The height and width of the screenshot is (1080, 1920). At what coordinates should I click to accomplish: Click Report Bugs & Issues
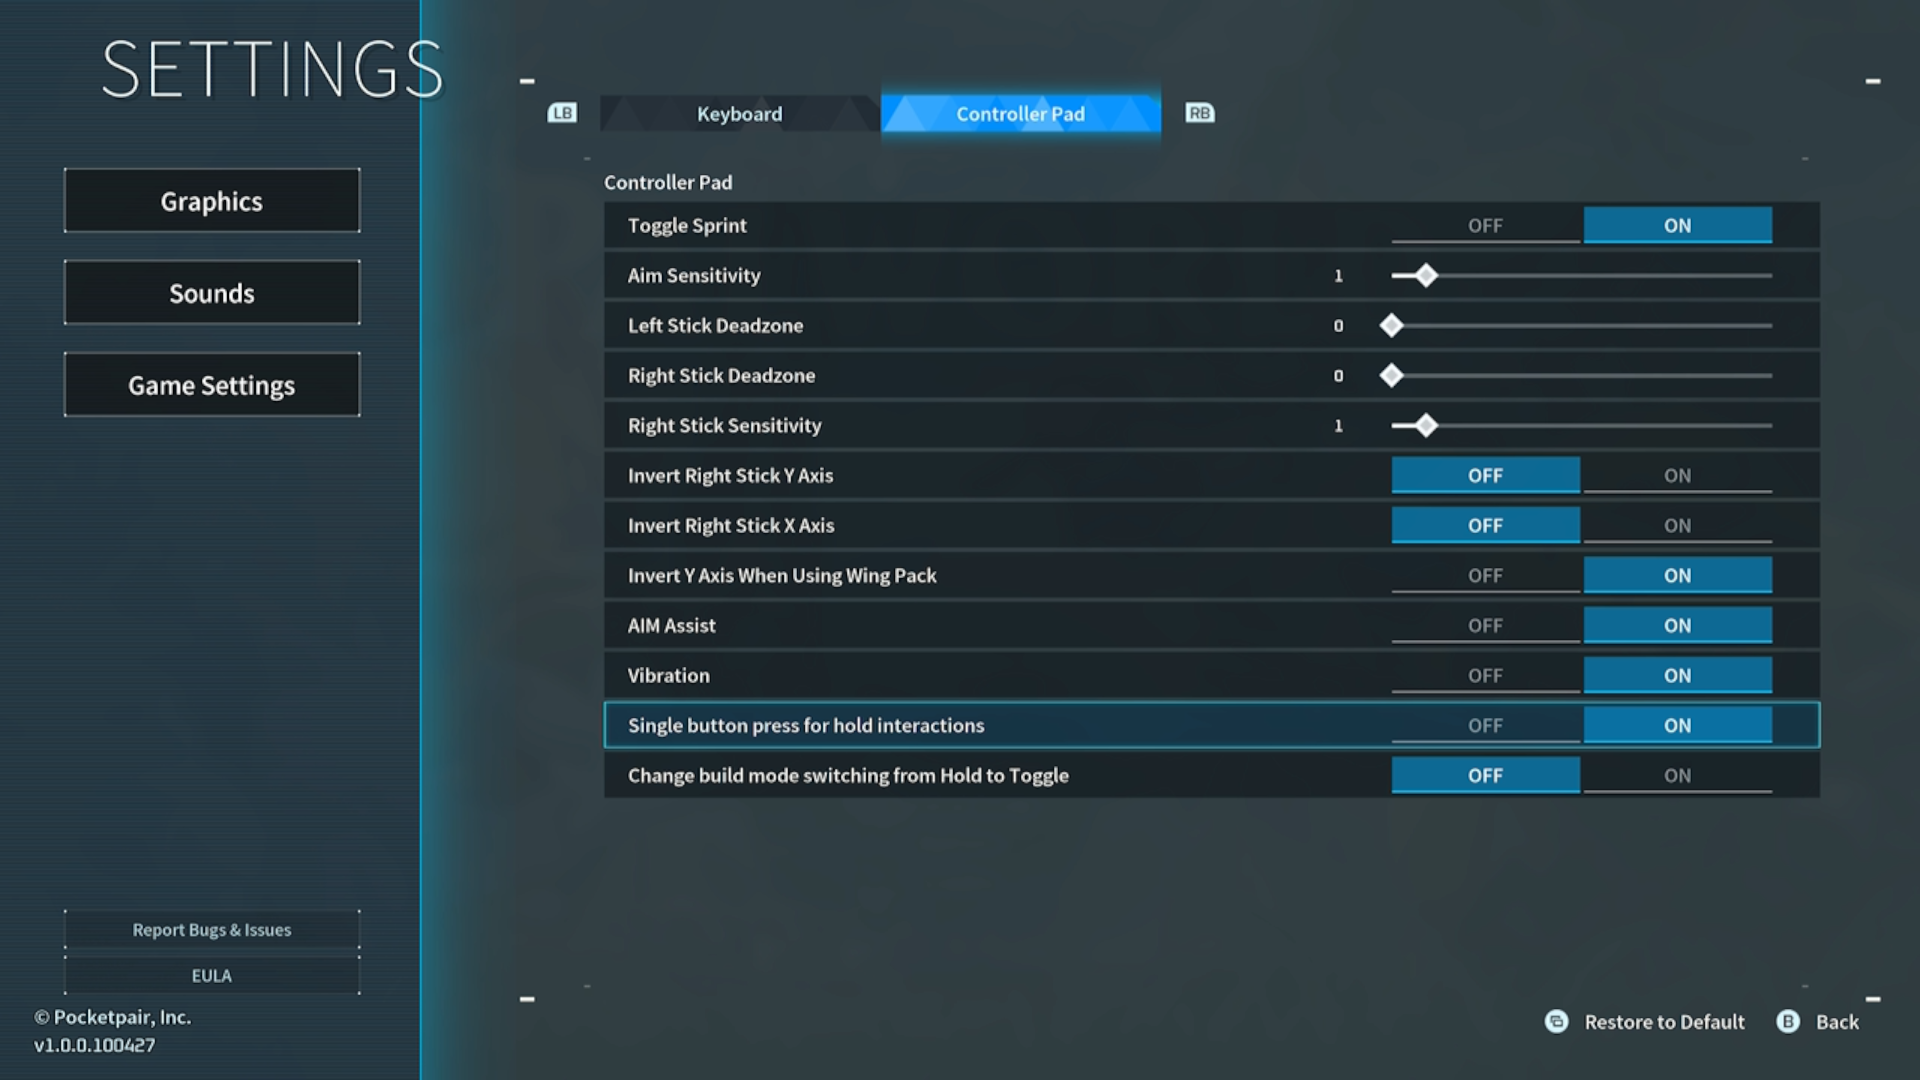212,930
